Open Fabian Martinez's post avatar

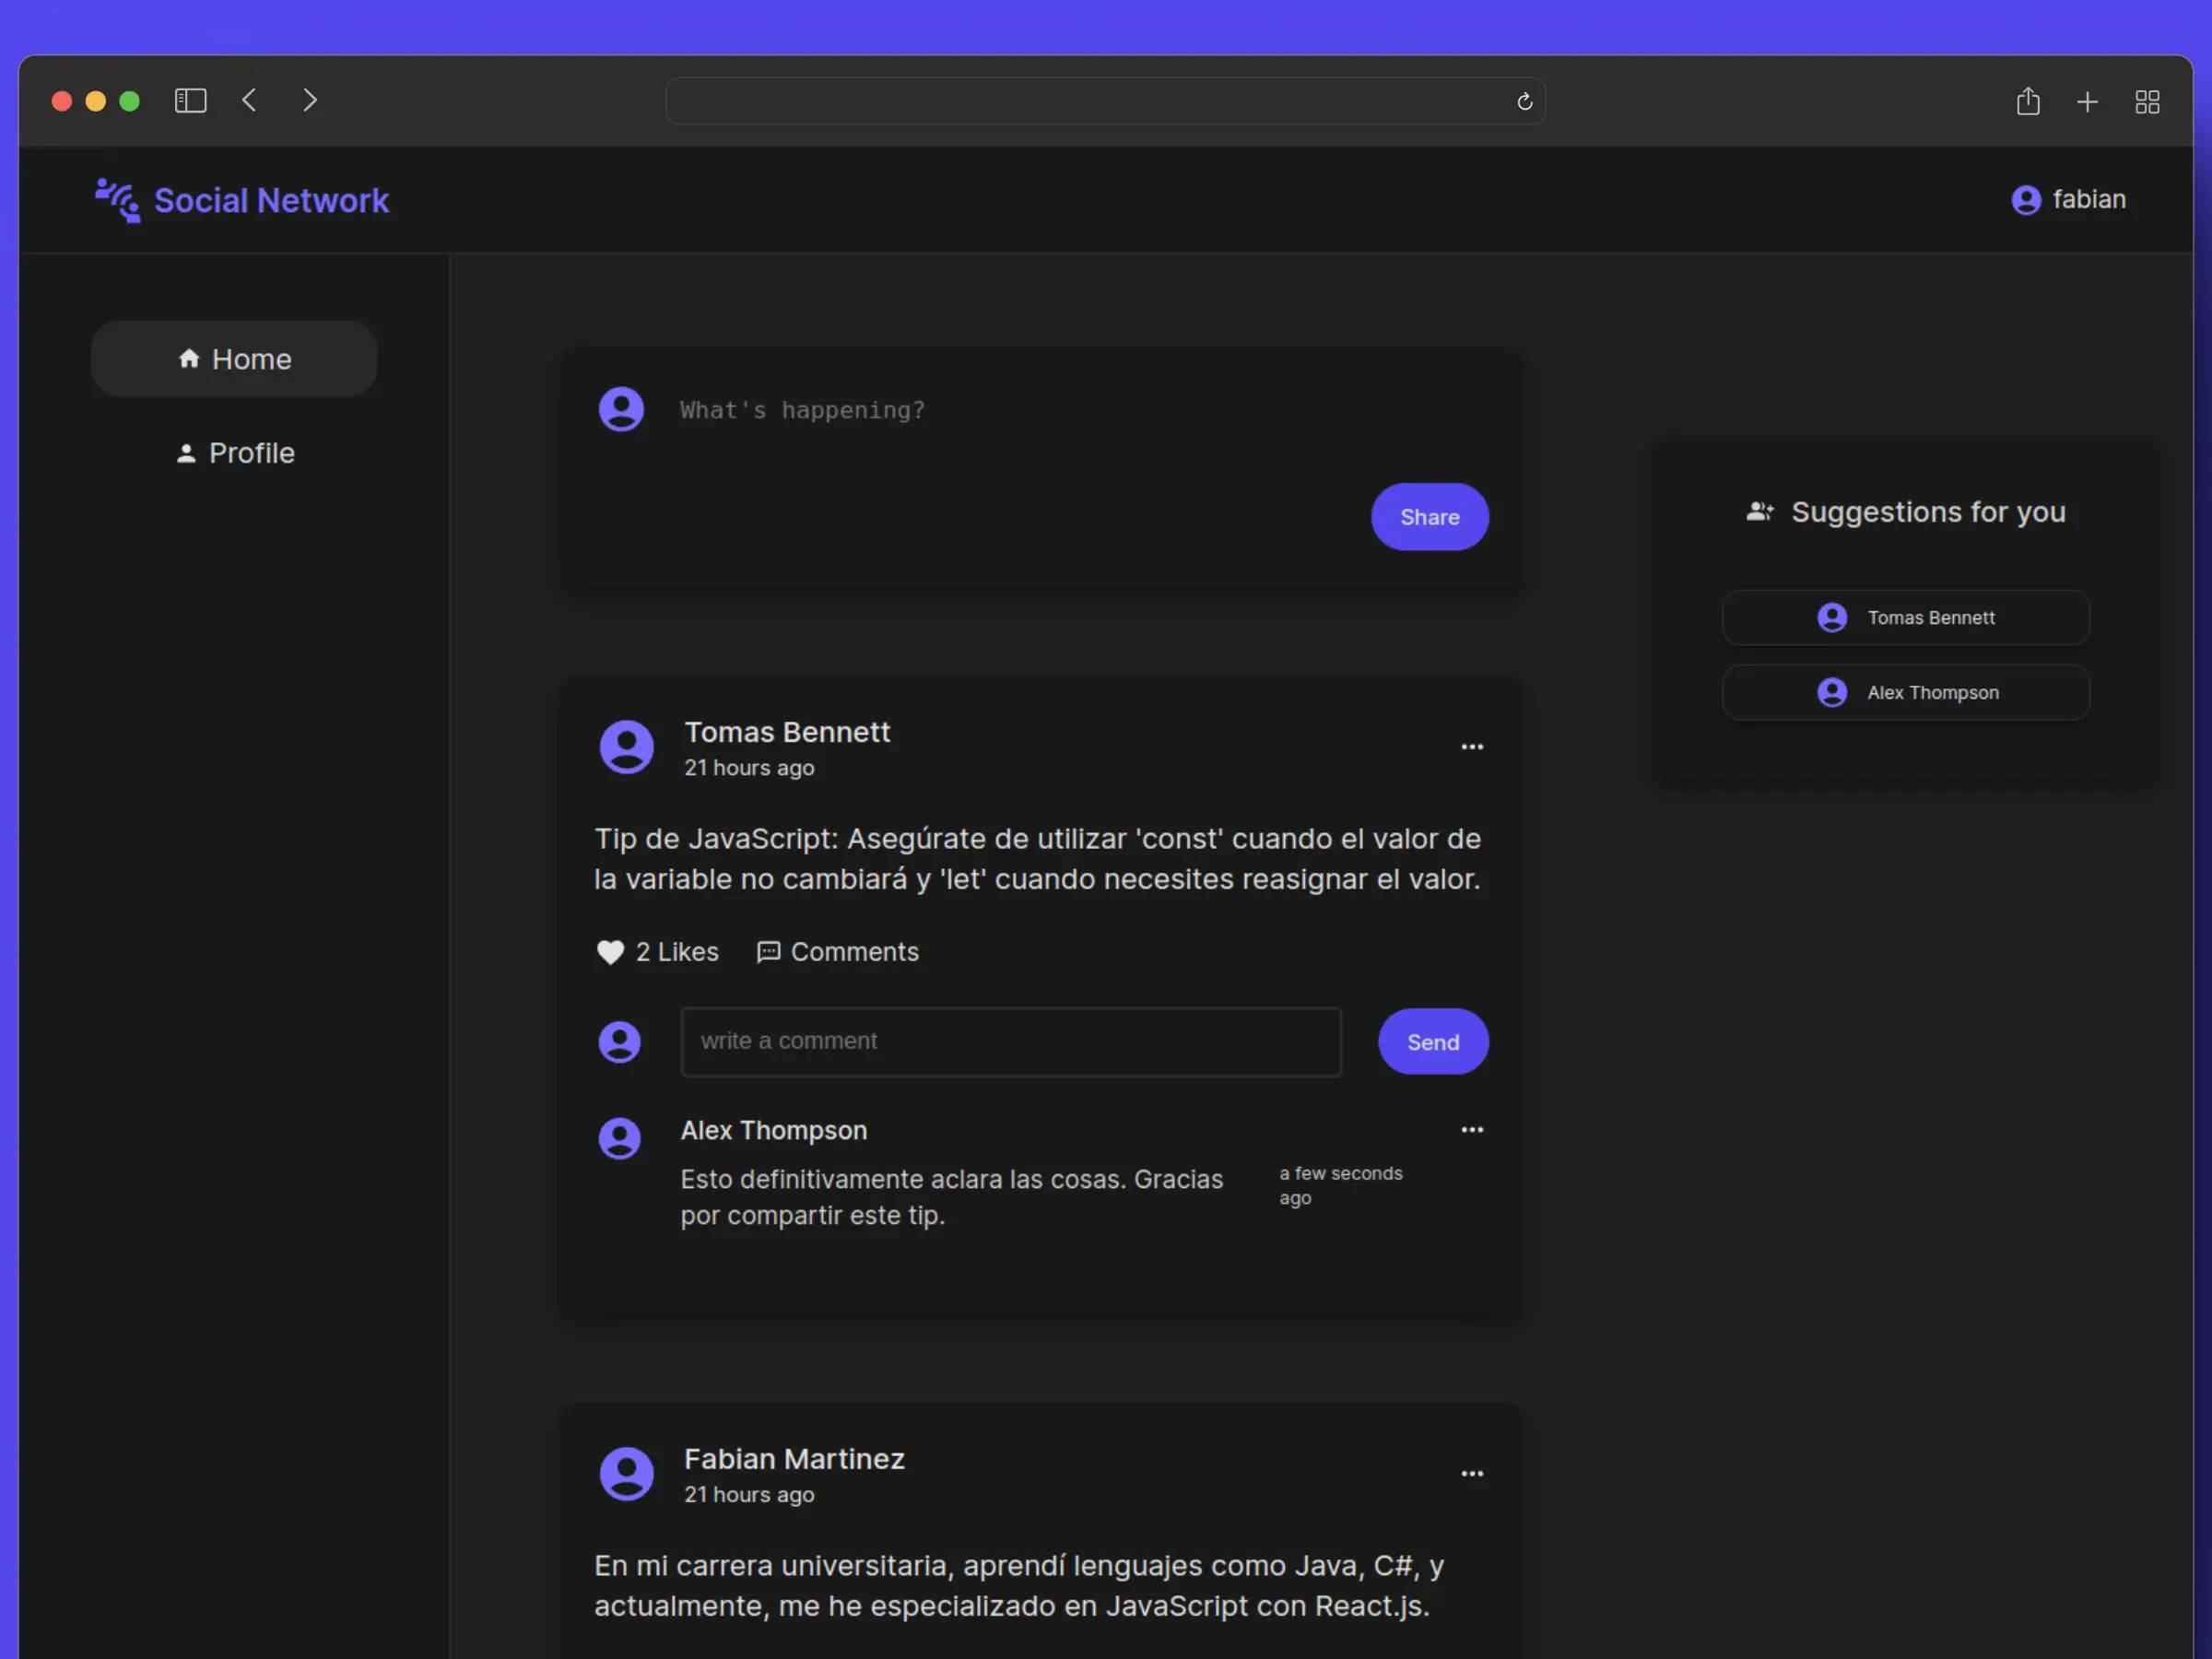tap(626, 1473)
